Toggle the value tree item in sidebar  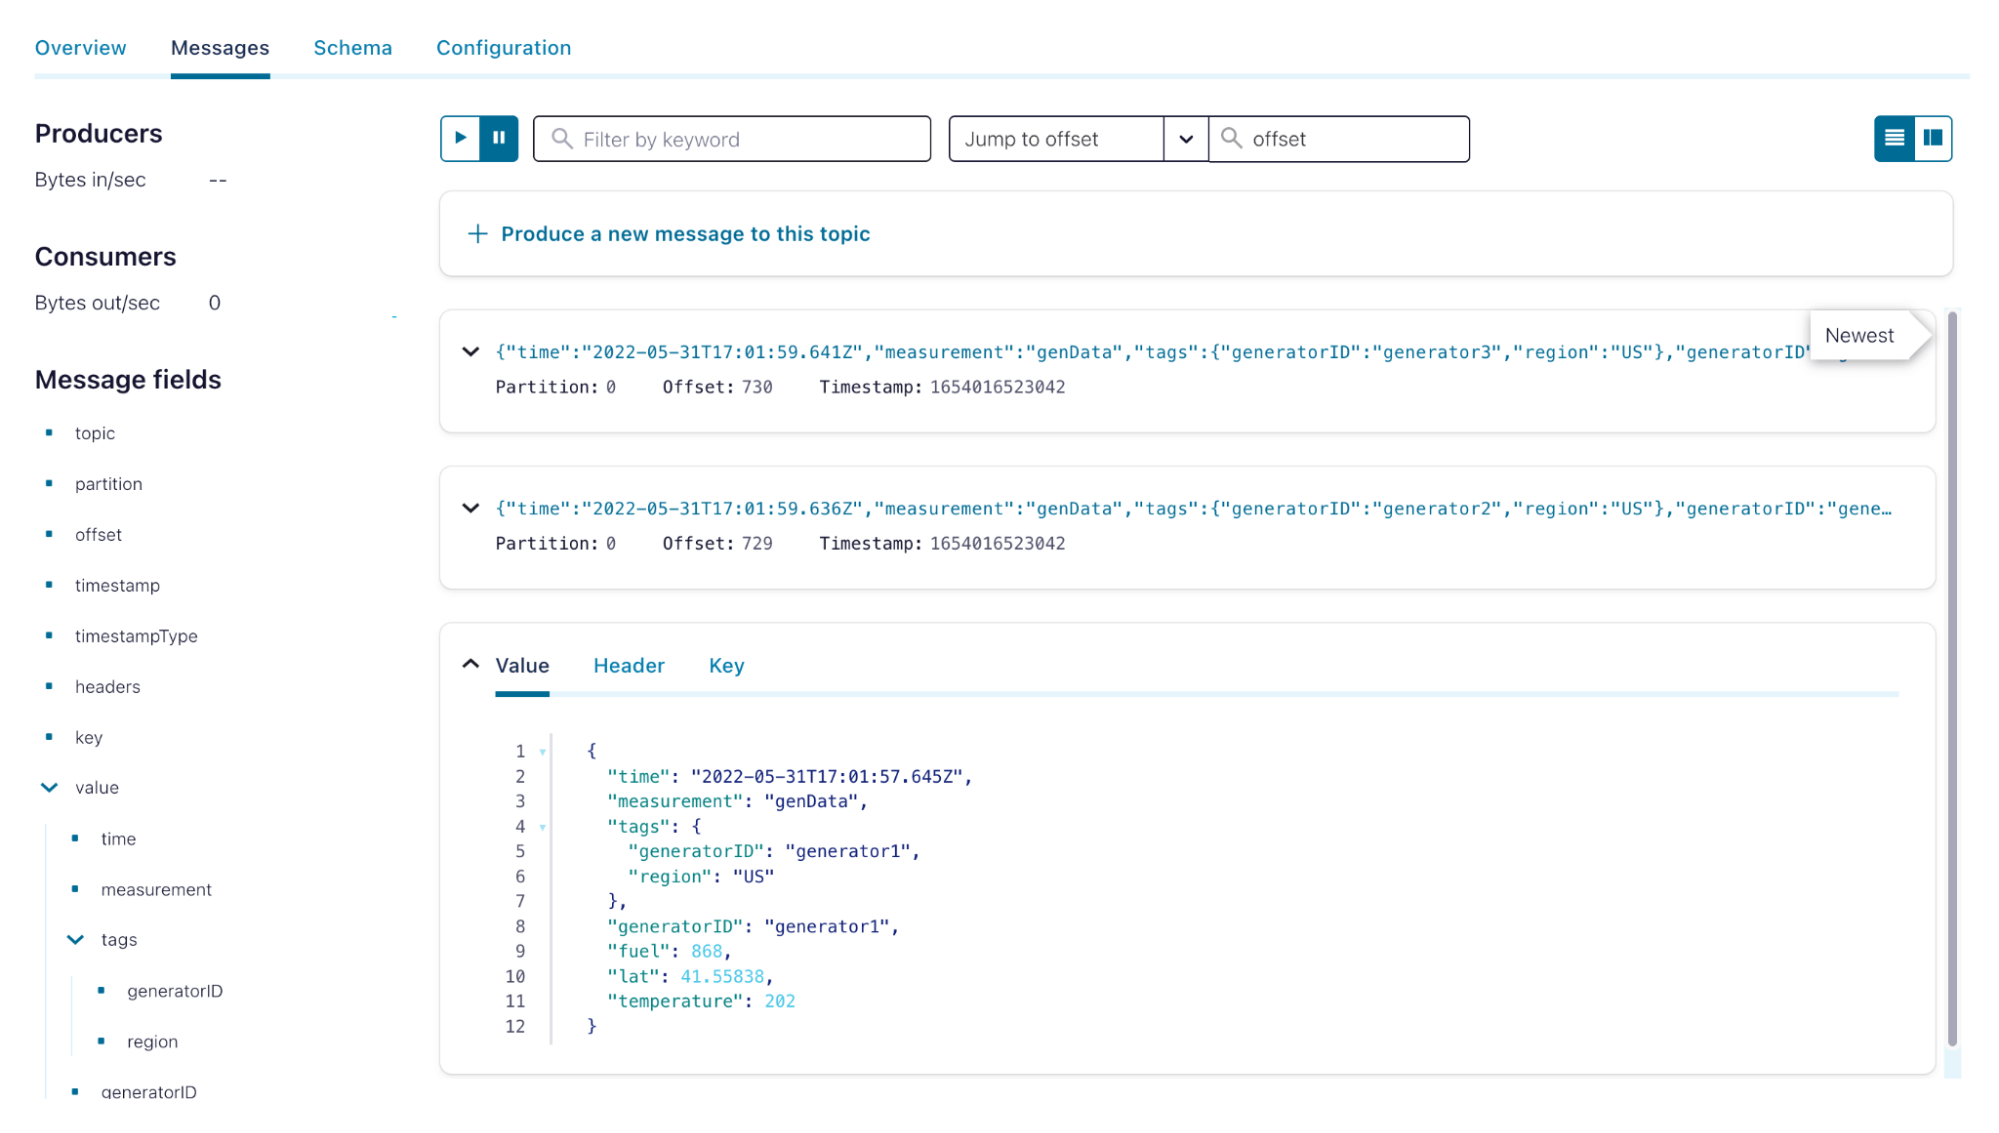click(x=49, y=788)
